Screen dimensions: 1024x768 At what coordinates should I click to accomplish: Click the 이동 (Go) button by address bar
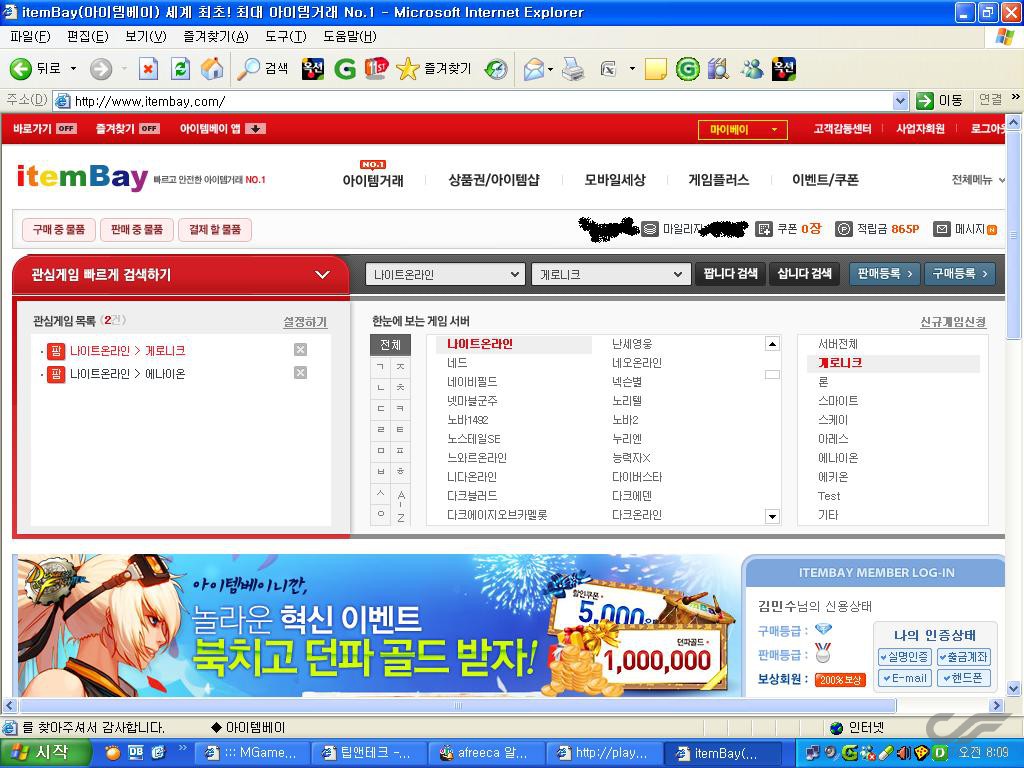[x=940, y=101]
